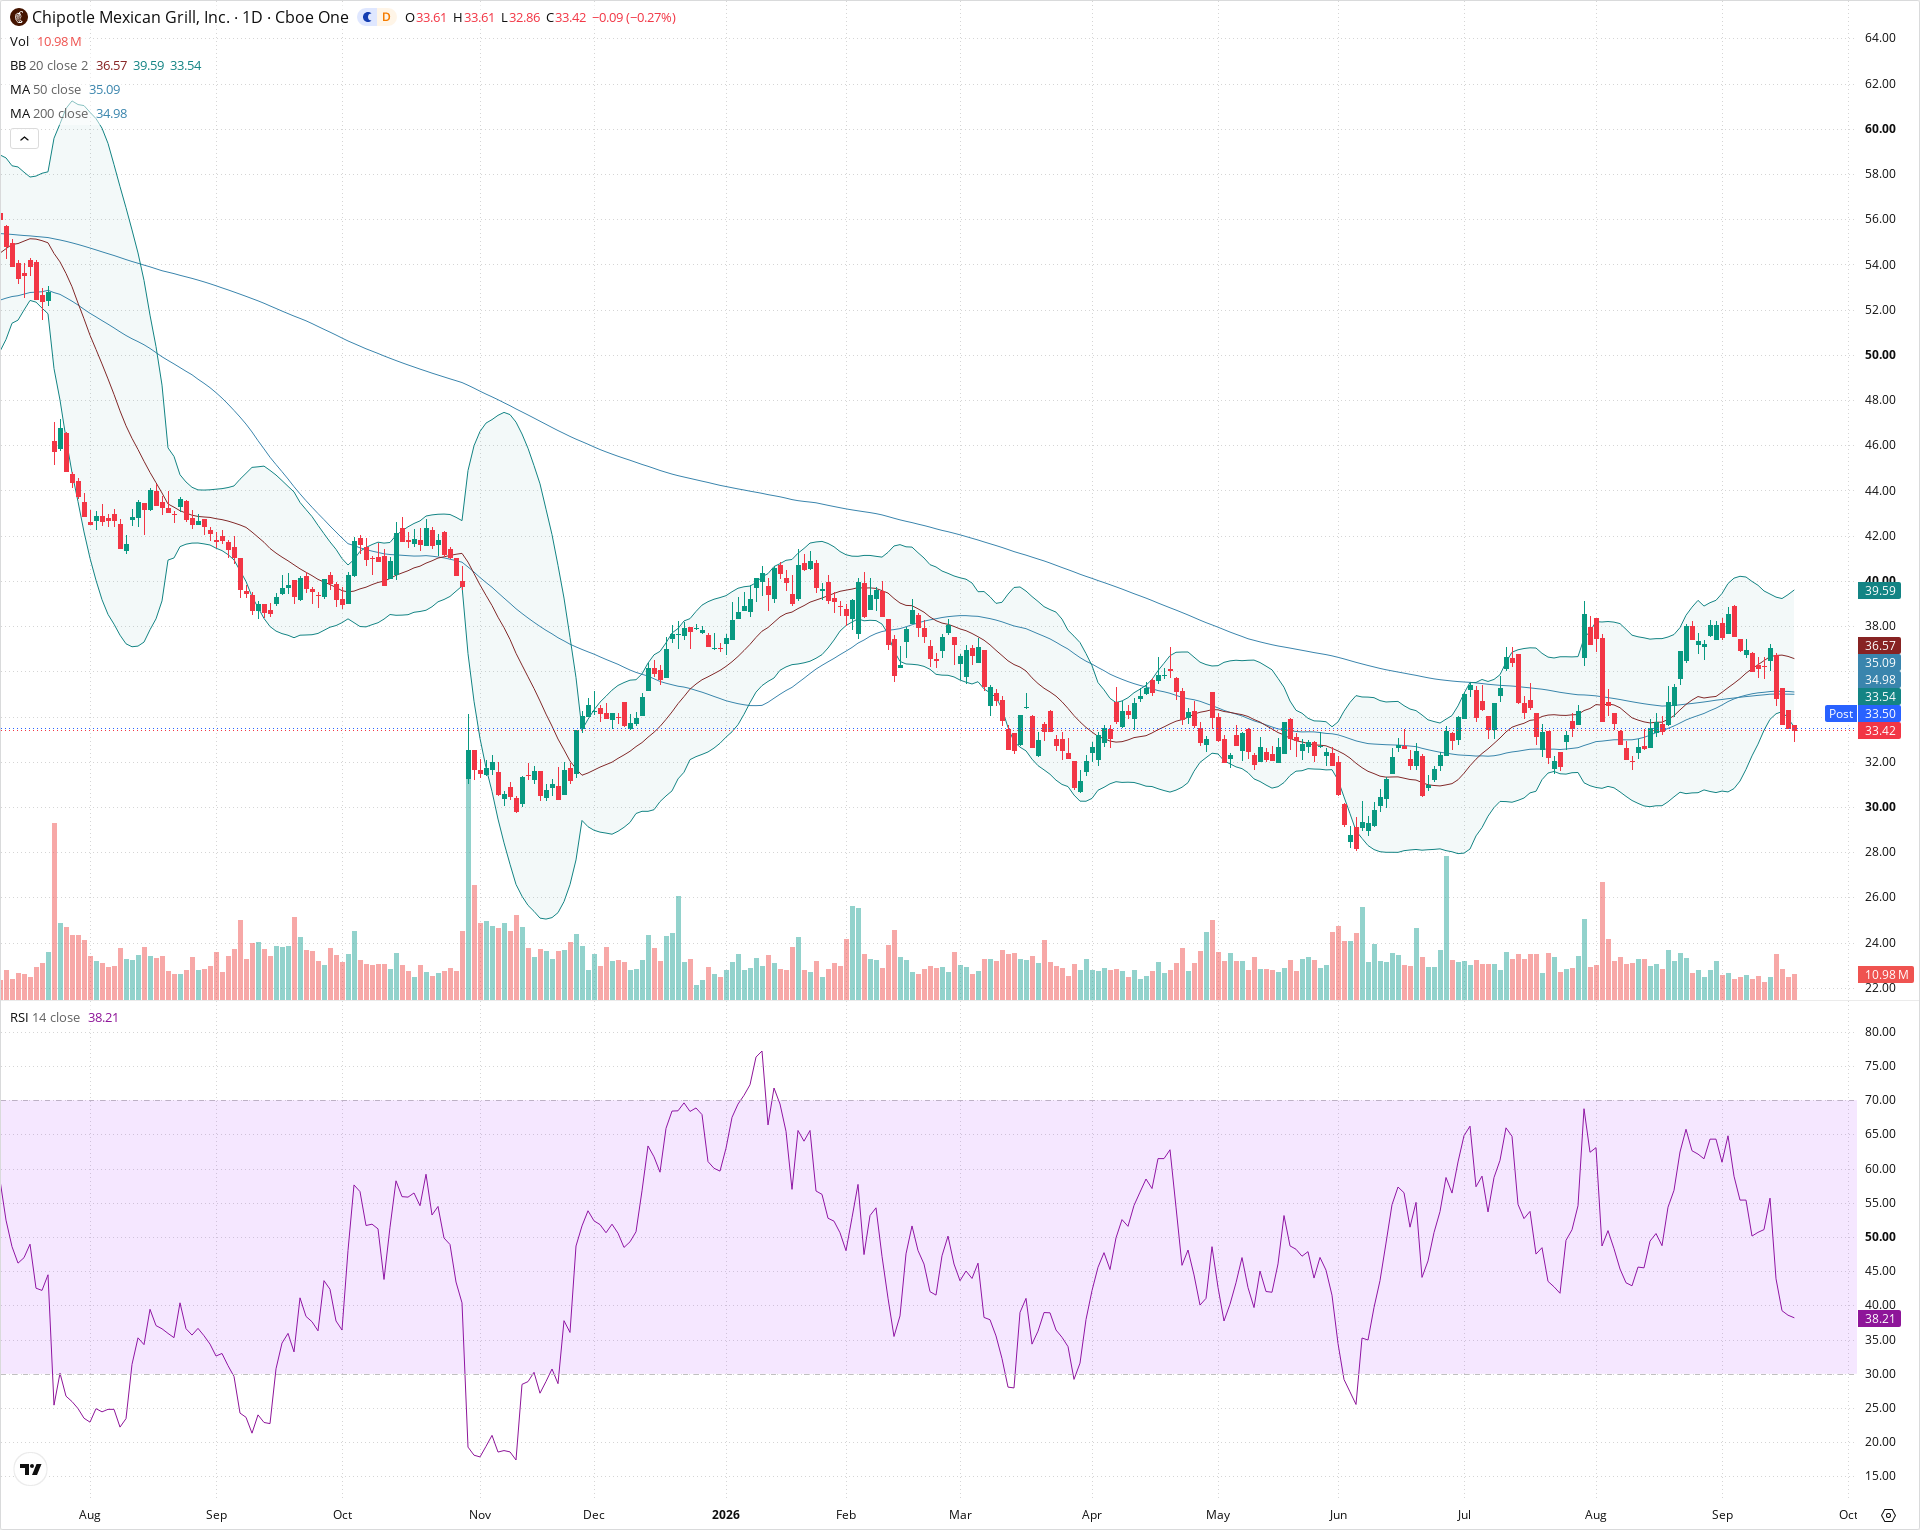This screenshot has height=1530, width=1920.
Task: Select the MA 200 close indicator legend
Action: (x=49, y=113)
